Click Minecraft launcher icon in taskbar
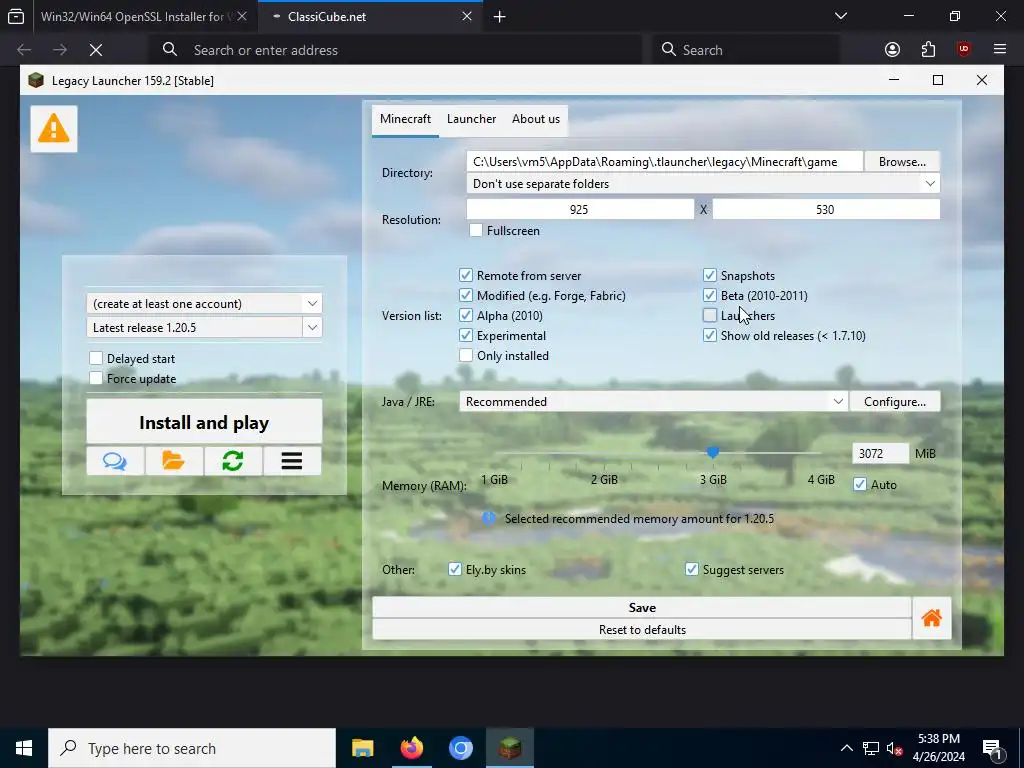The image size is (1024, 768). coord(509,748)
